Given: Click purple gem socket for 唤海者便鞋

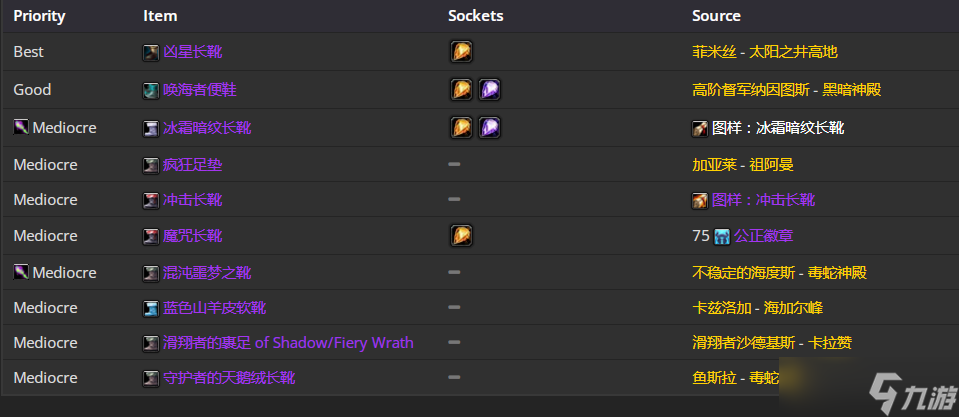Looking at the screenshot, I should click(x=489, y=90).
